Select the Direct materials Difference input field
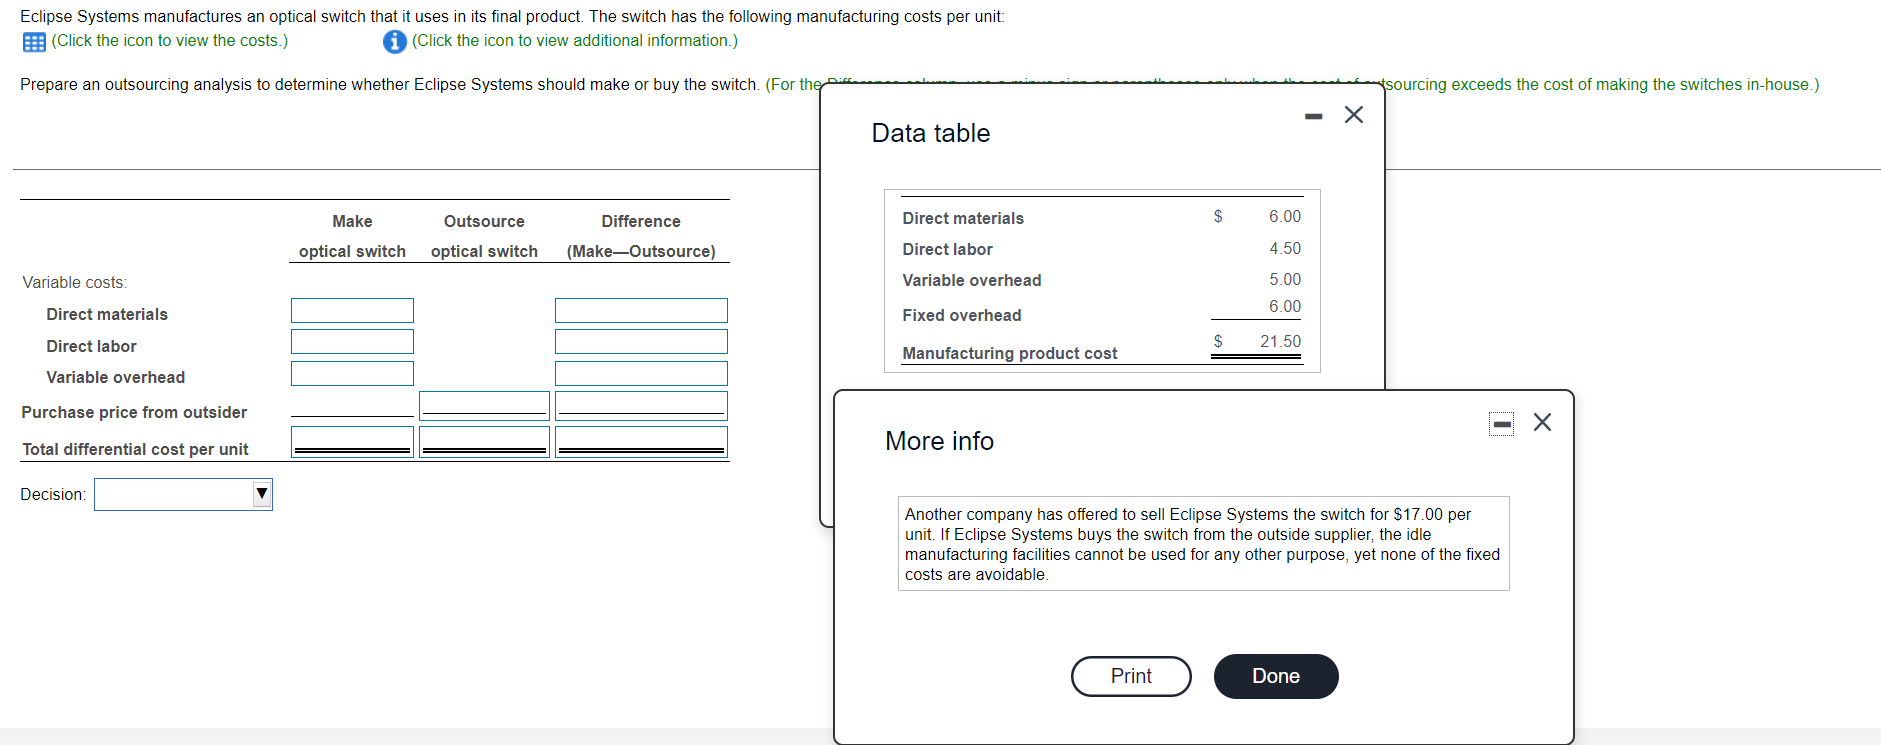Screen dimensions: 1881x745 pos(641,310)
